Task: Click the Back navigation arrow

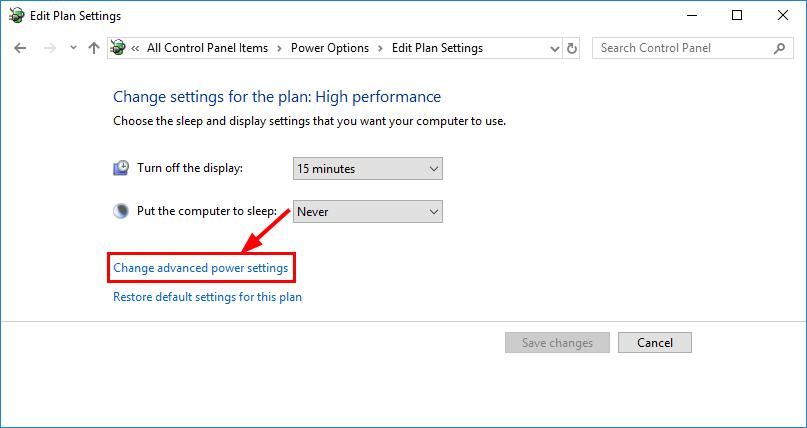Action: click(20, 48)
